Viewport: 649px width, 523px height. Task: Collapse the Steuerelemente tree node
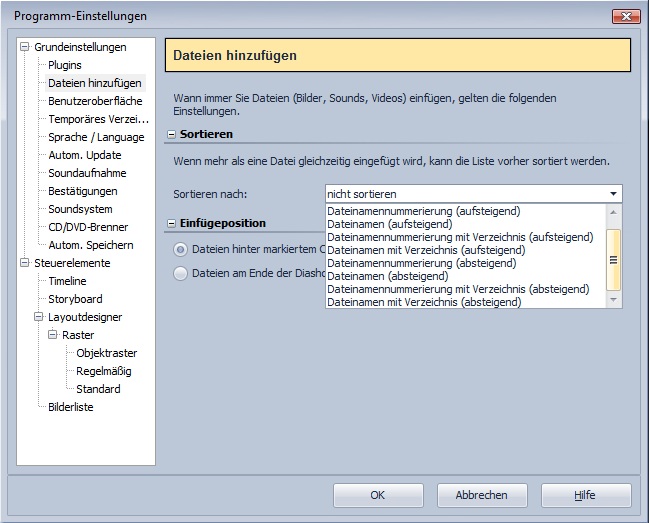(25, 263)
